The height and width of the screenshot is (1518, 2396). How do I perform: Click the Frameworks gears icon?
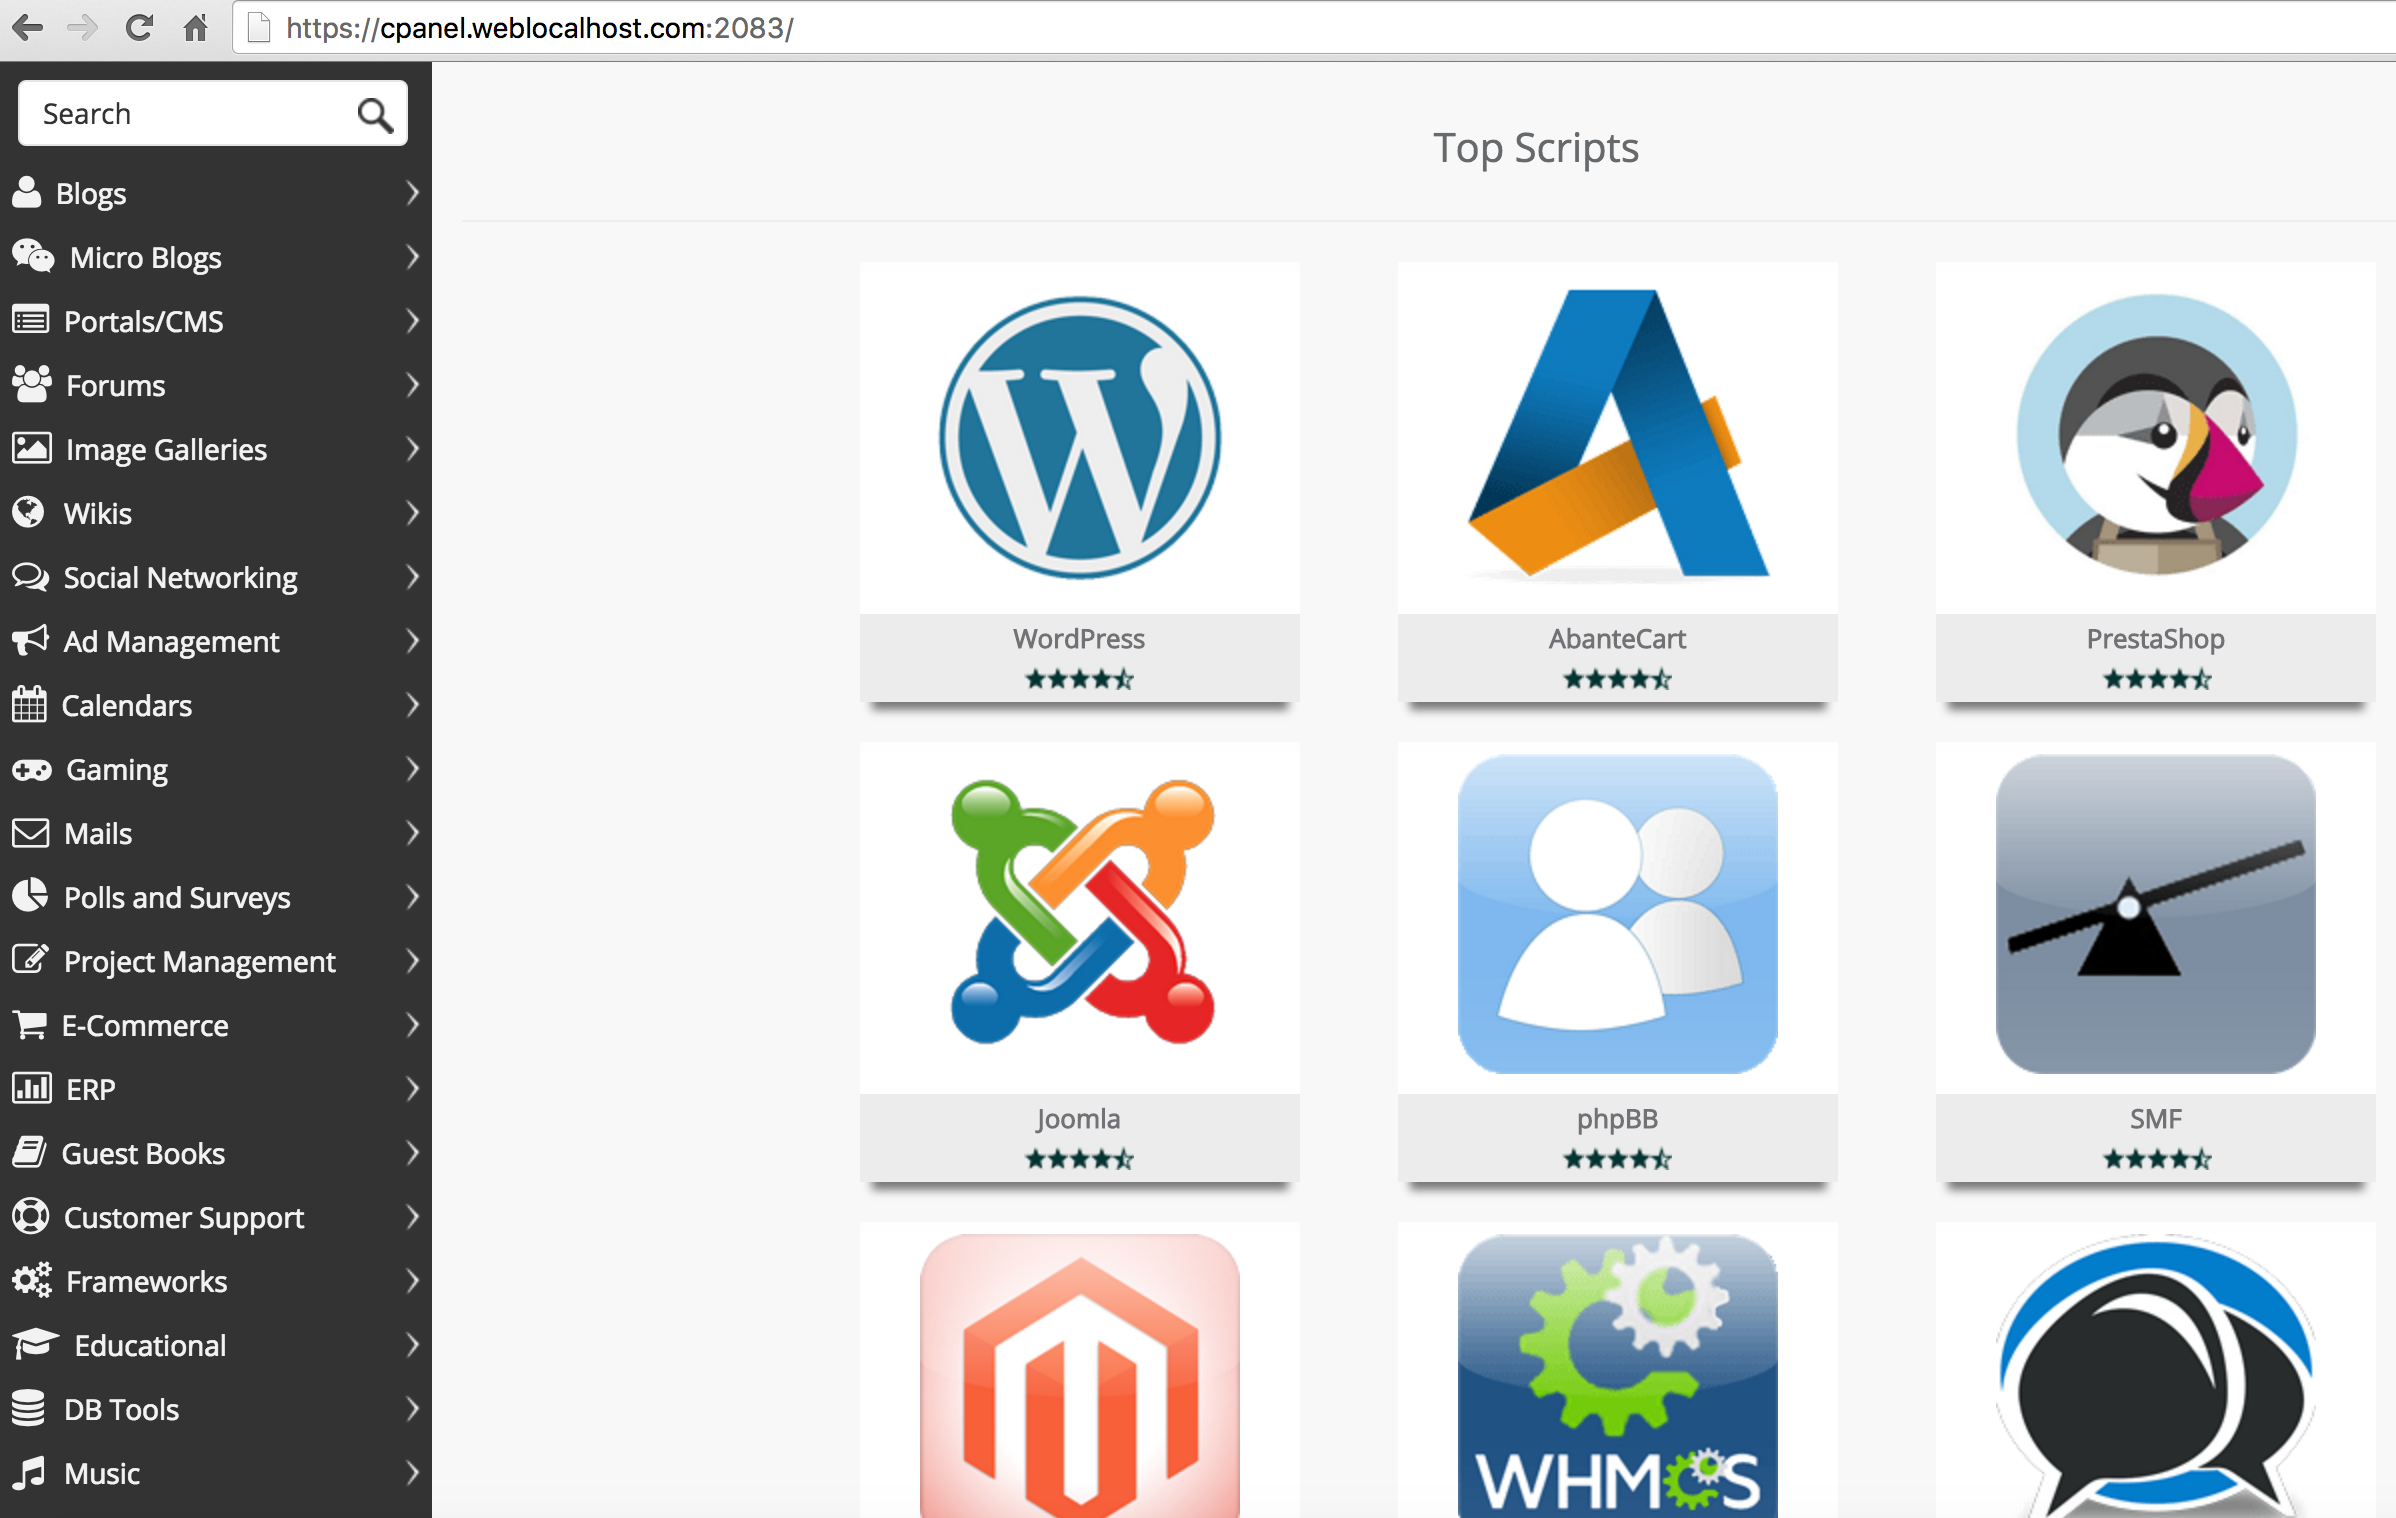pyautogui.click(x=32, y=1280)
